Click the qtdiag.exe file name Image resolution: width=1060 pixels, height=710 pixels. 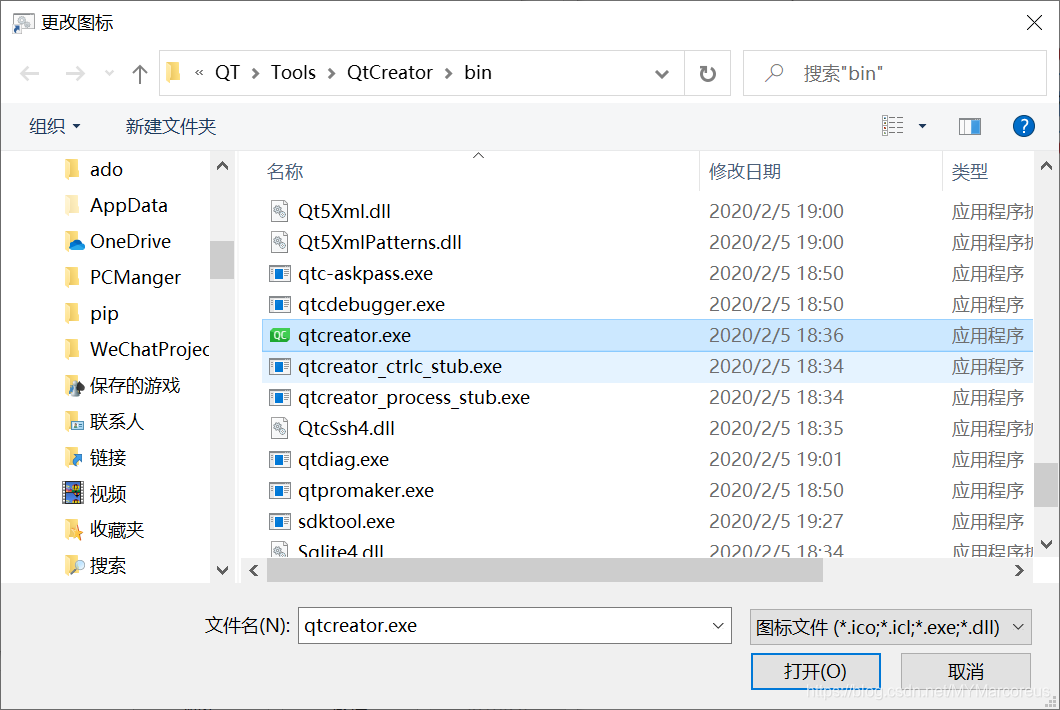[343, 460]
